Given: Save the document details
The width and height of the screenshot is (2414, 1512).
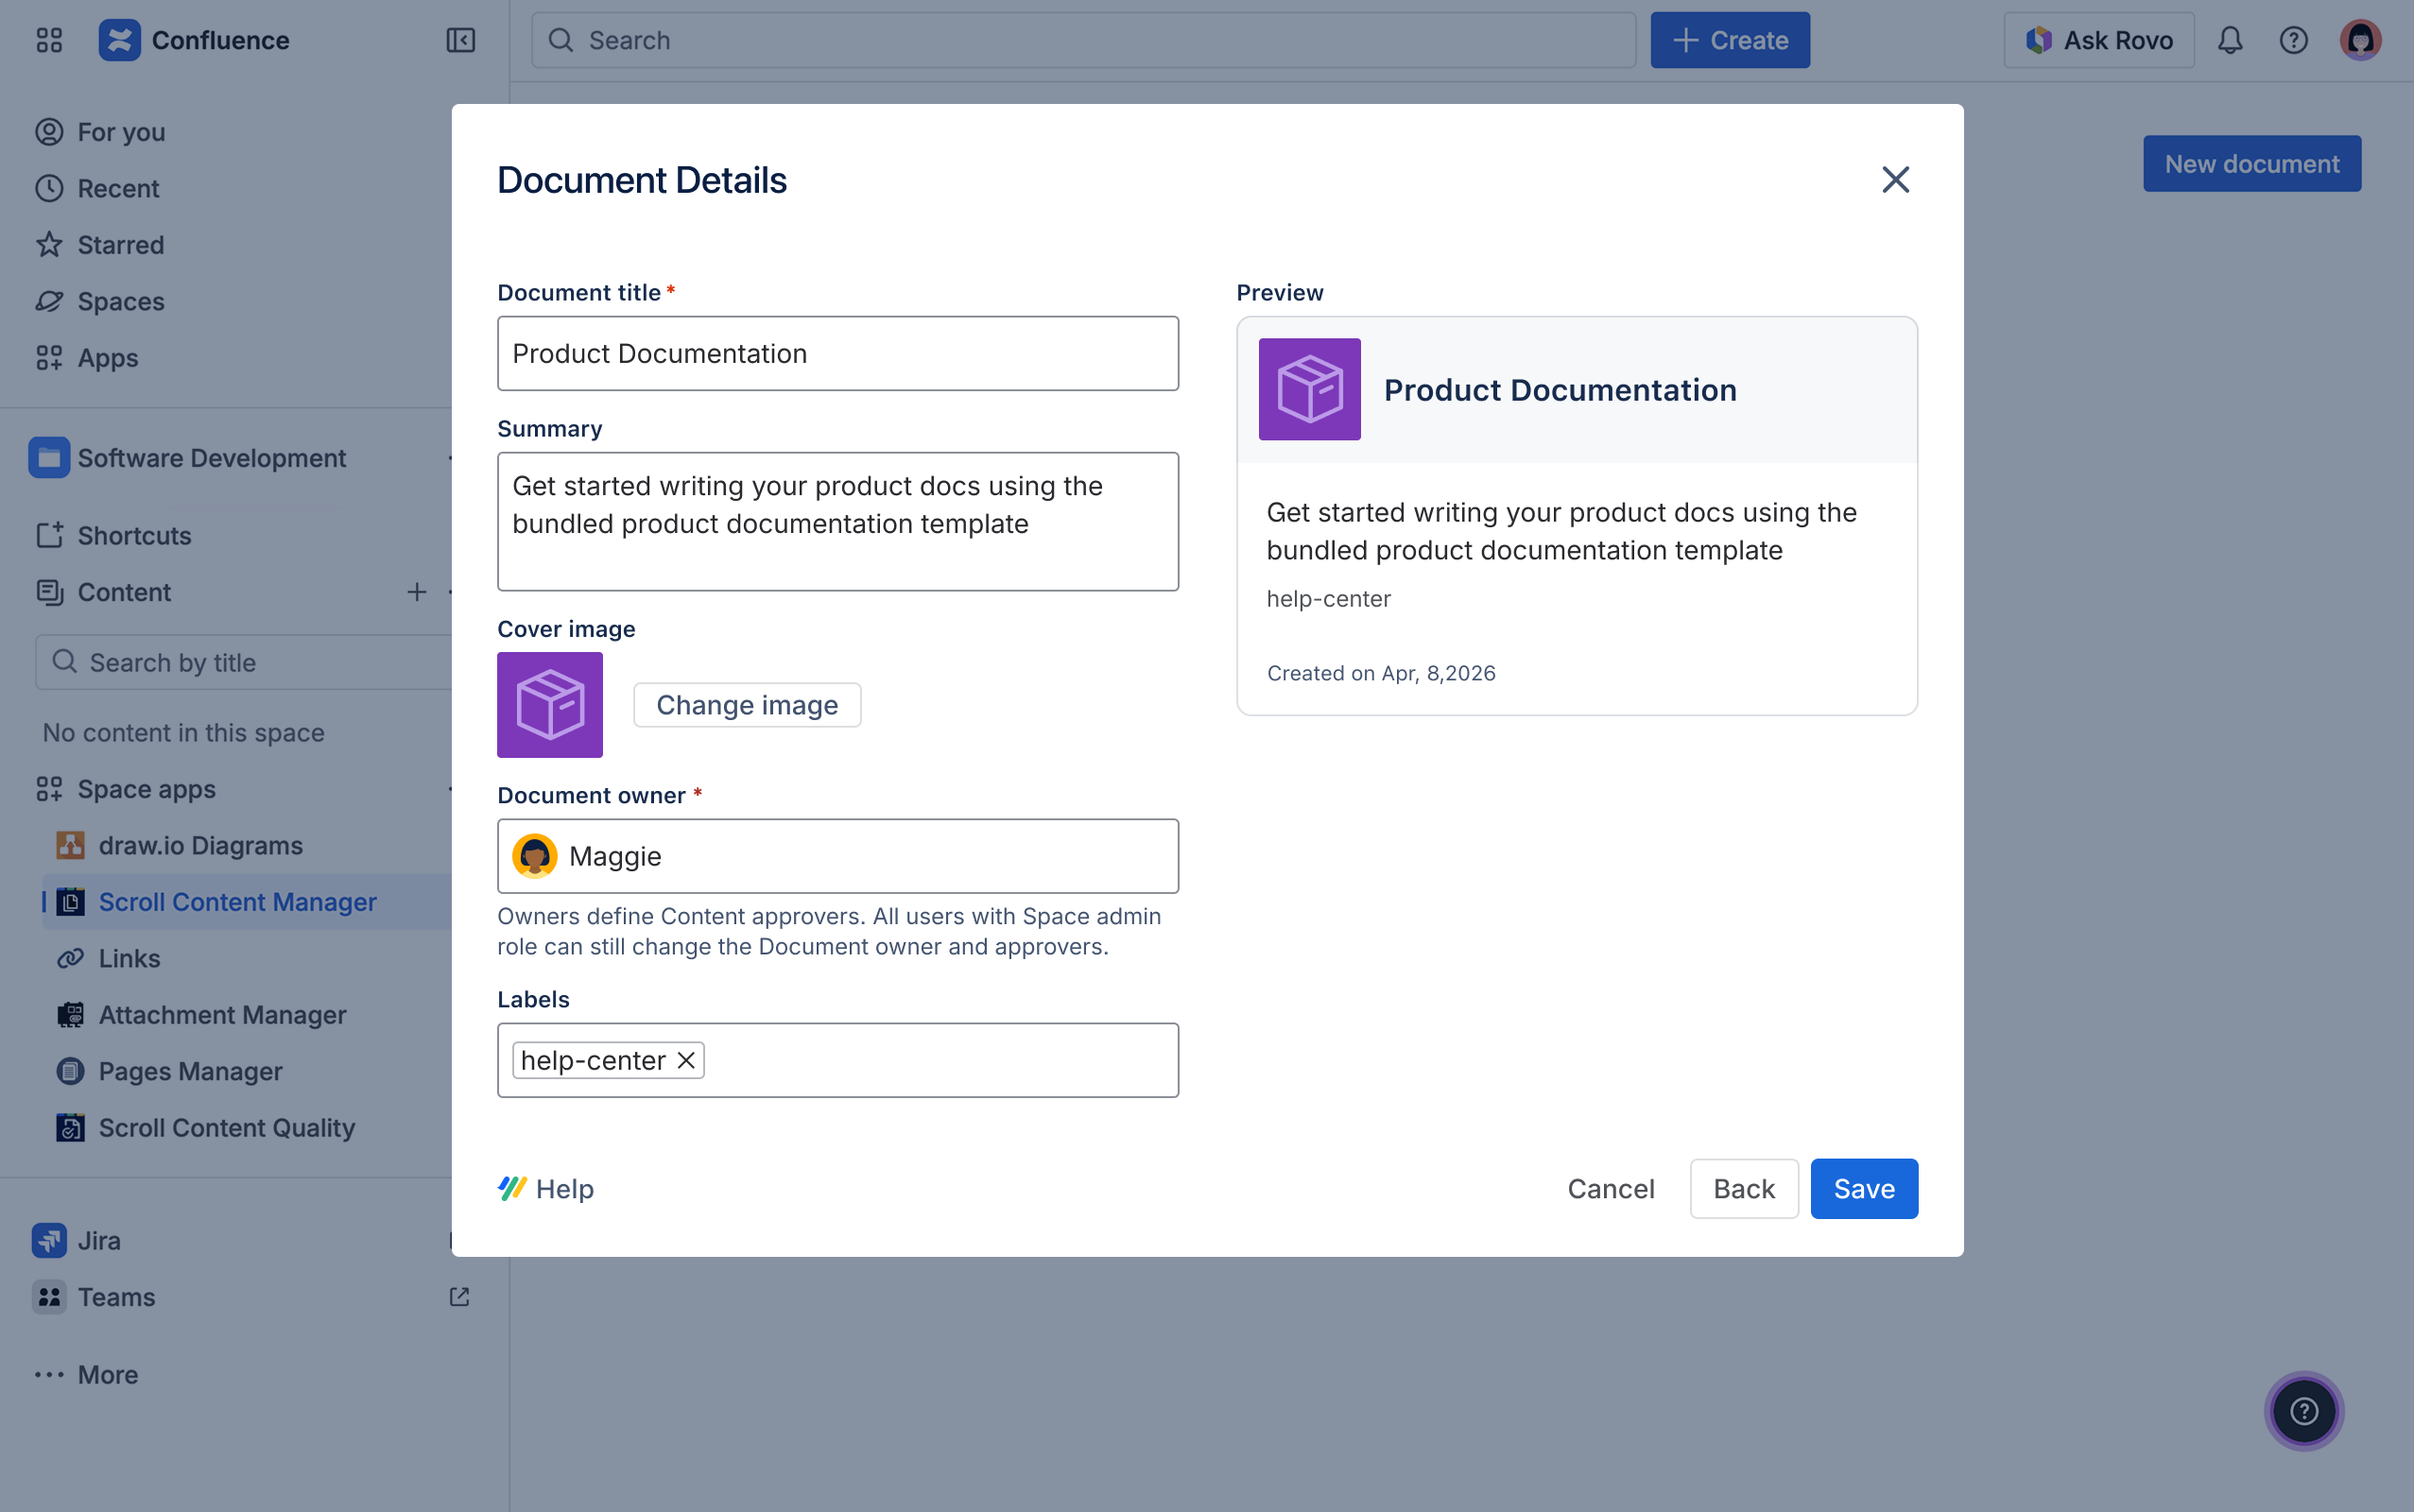Looking at the screenshot, I should 1863,1188.
